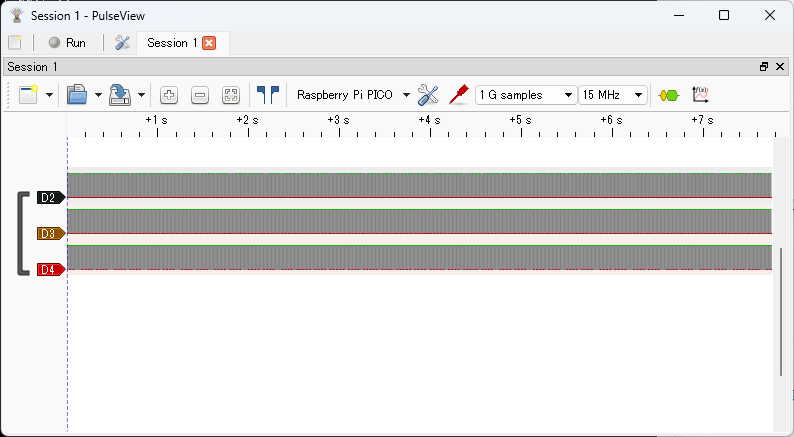The image size is (794, 437).
Task: Select the D3 channel label
Action: point(51,233)
